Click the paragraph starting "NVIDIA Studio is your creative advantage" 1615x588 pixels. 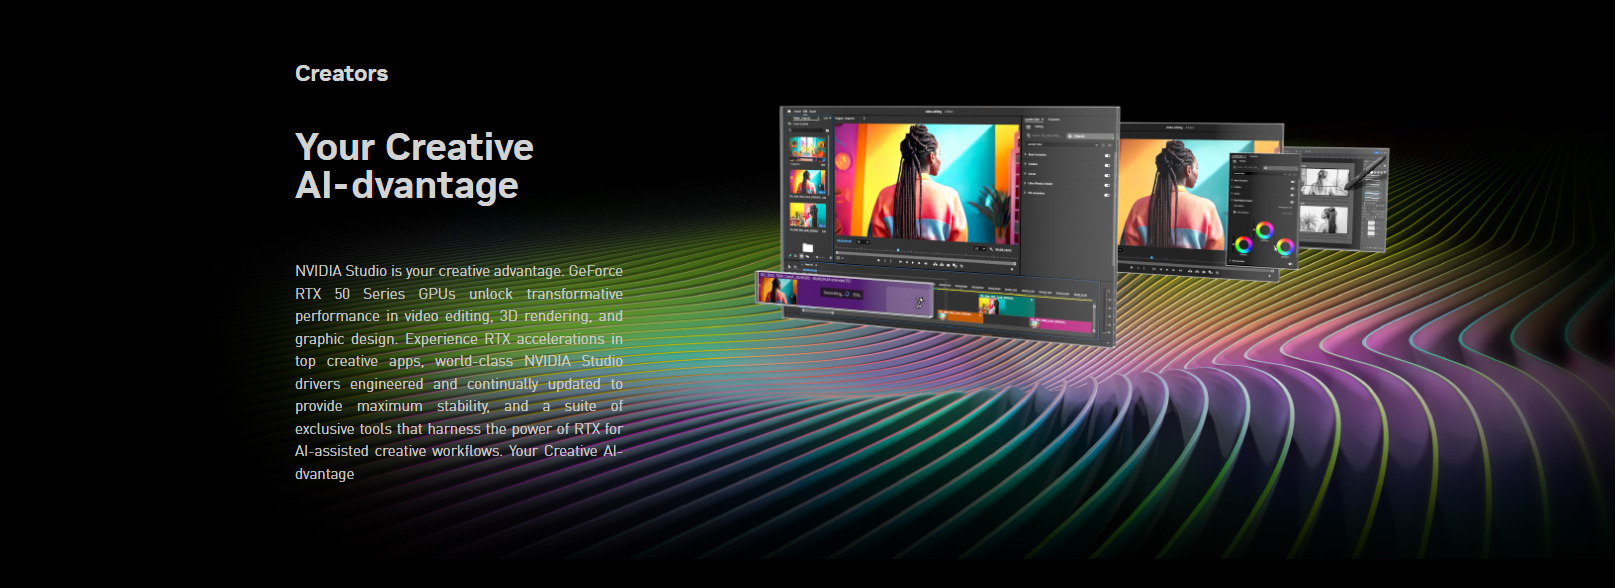pyautogui.click(x=459, y=372)
